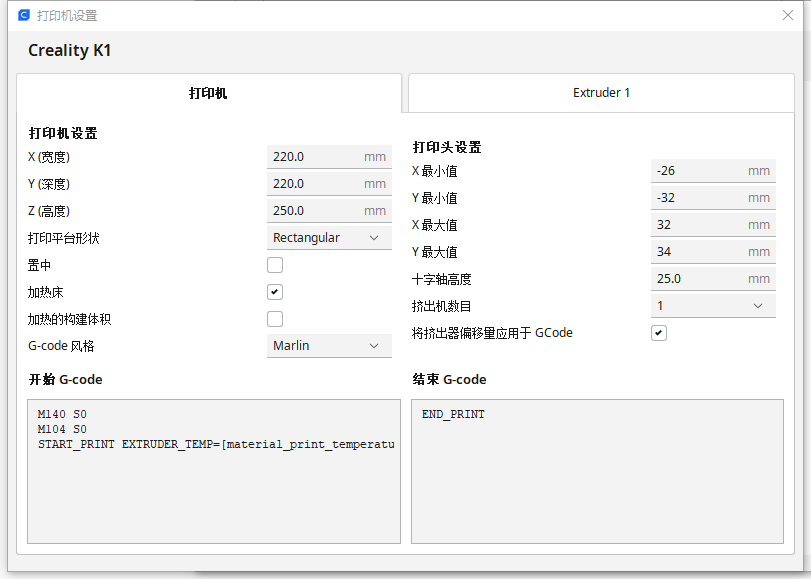This screenshot has width=811, height=579.
Task: Close the 打印机设置 dialog
Action: pos(788,16)
